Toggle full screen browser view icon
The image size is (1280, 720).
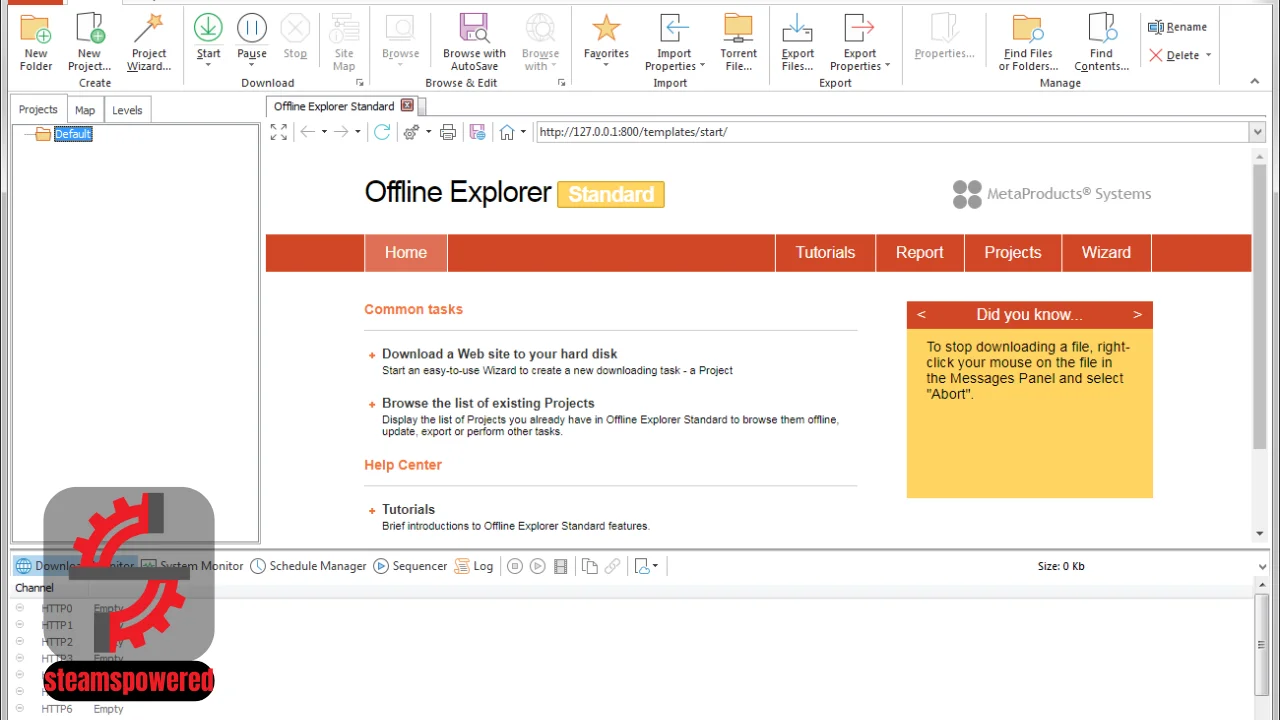click(x=279, y=132)
